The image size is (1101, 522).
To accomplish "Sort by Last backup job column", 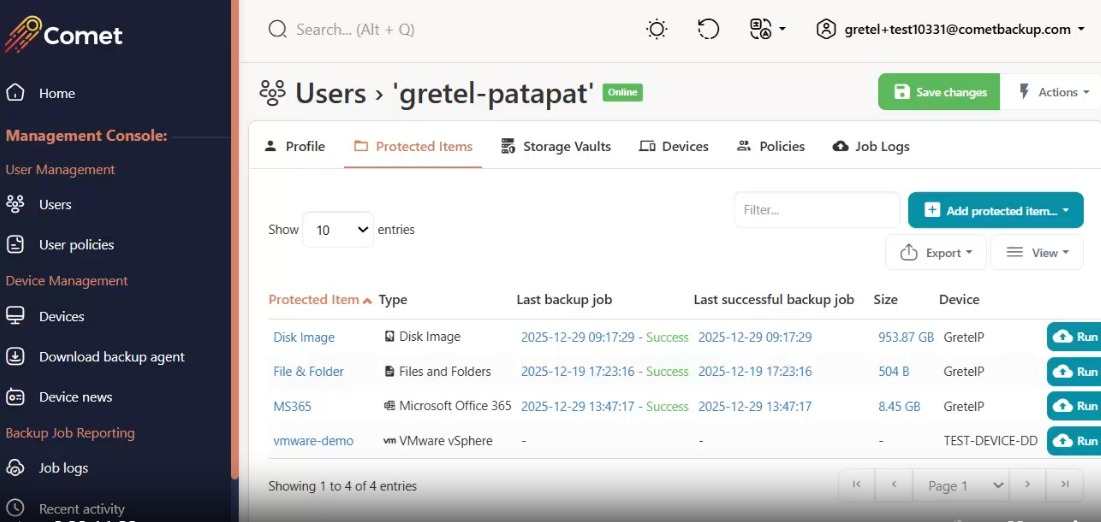I will [564, 299].
